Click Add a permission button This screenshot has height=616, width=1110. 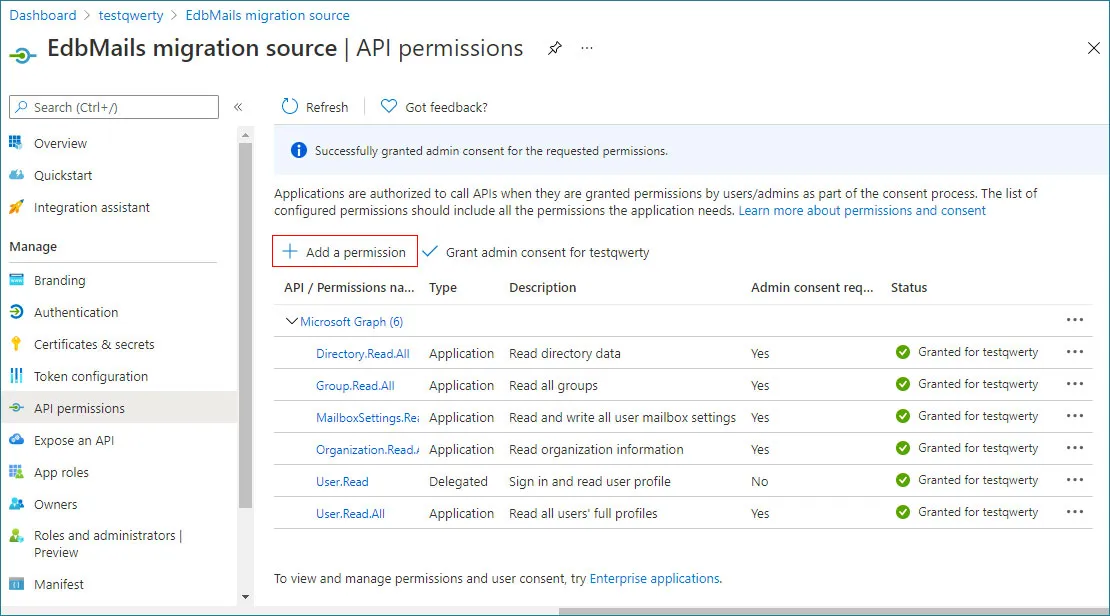(x=345, y=251)
